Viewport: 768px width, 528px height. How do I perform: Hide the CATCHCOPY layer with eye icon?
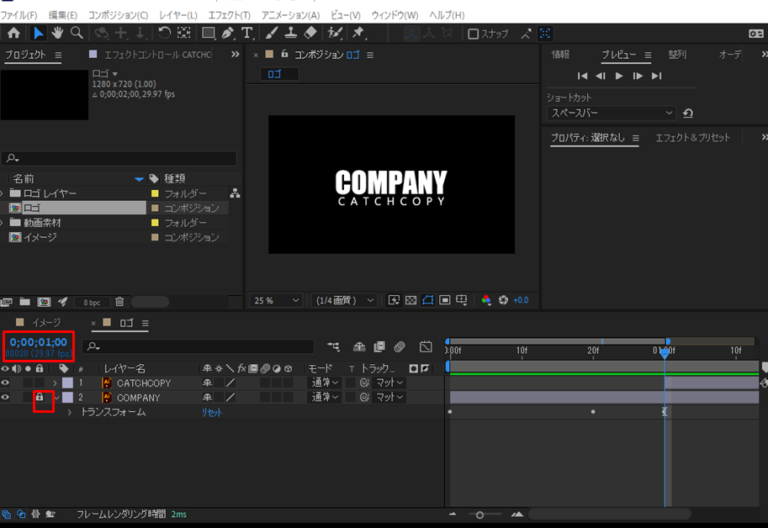6,383
